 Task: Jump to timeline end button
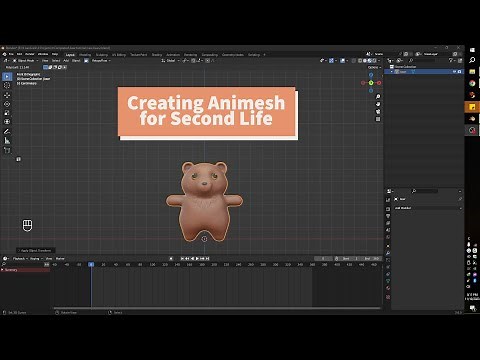click(207, 259)
